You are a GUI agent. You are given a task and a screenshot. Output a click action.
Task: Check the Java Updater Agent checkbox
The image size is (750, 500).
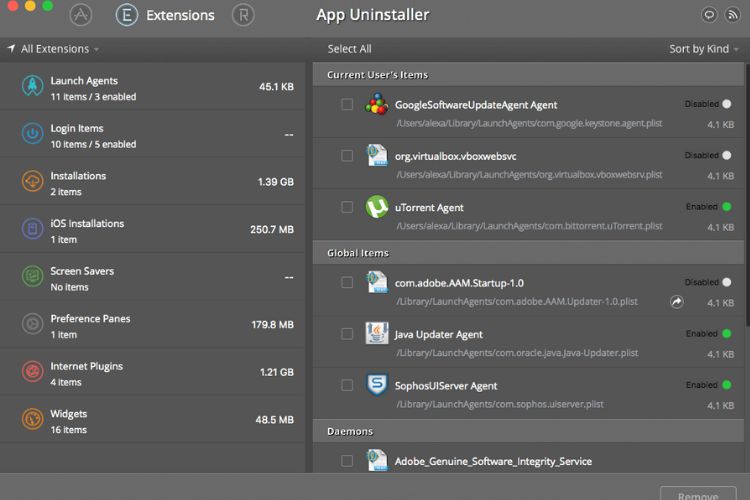point(347,334)
